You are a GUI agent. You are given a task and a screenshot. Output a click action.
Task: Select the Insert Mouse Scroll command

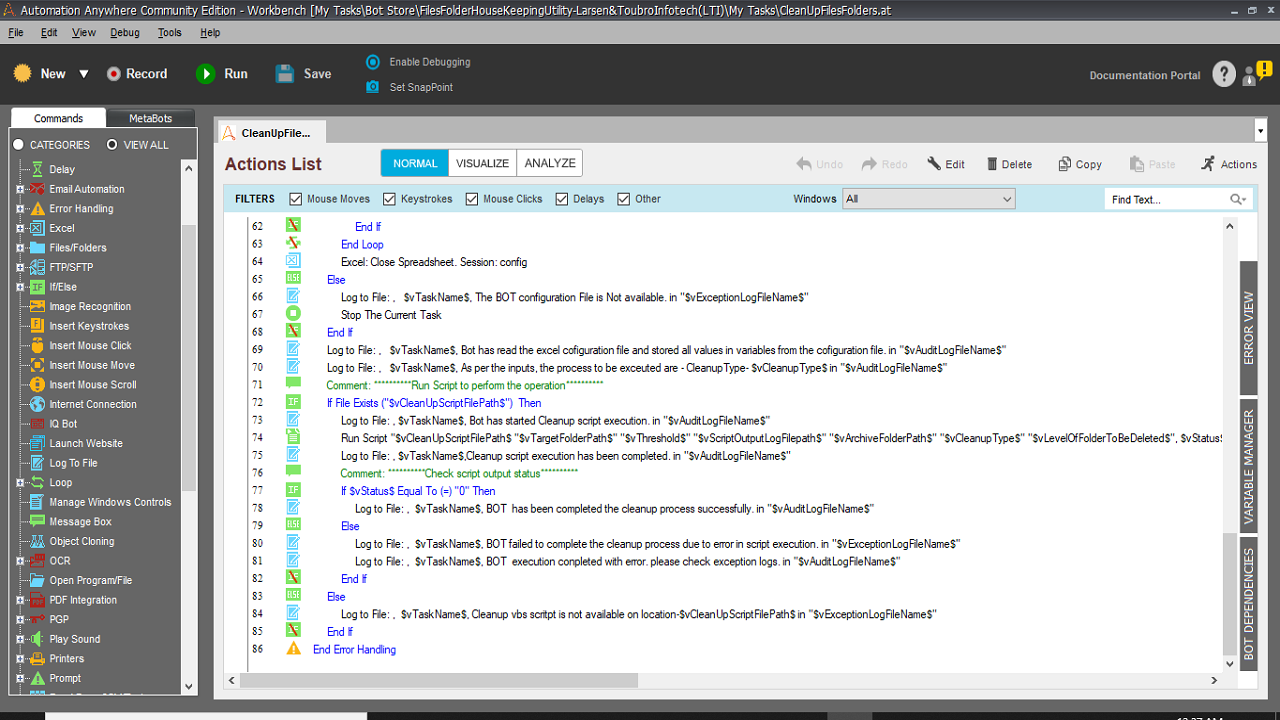click(93, 385)
